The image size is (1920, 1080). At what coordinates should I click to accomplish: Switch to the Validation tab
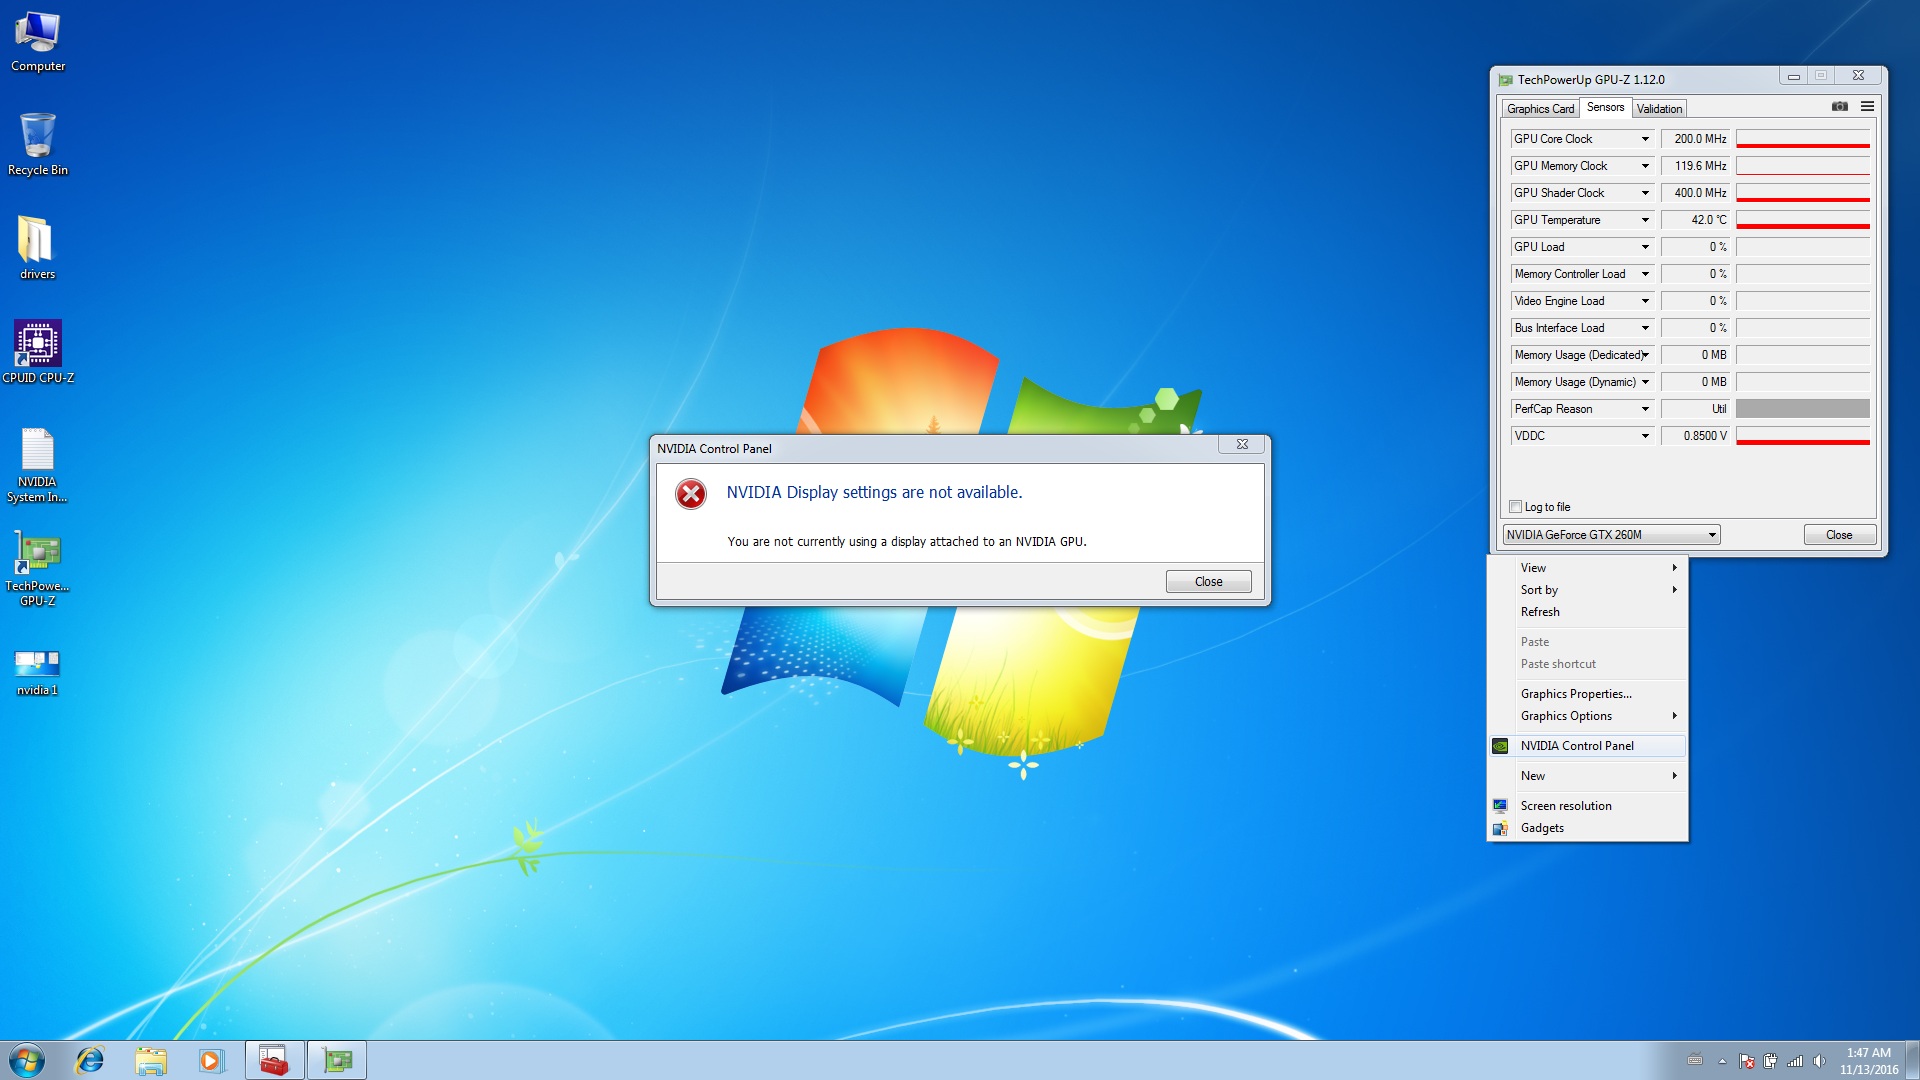[1659, 109]
